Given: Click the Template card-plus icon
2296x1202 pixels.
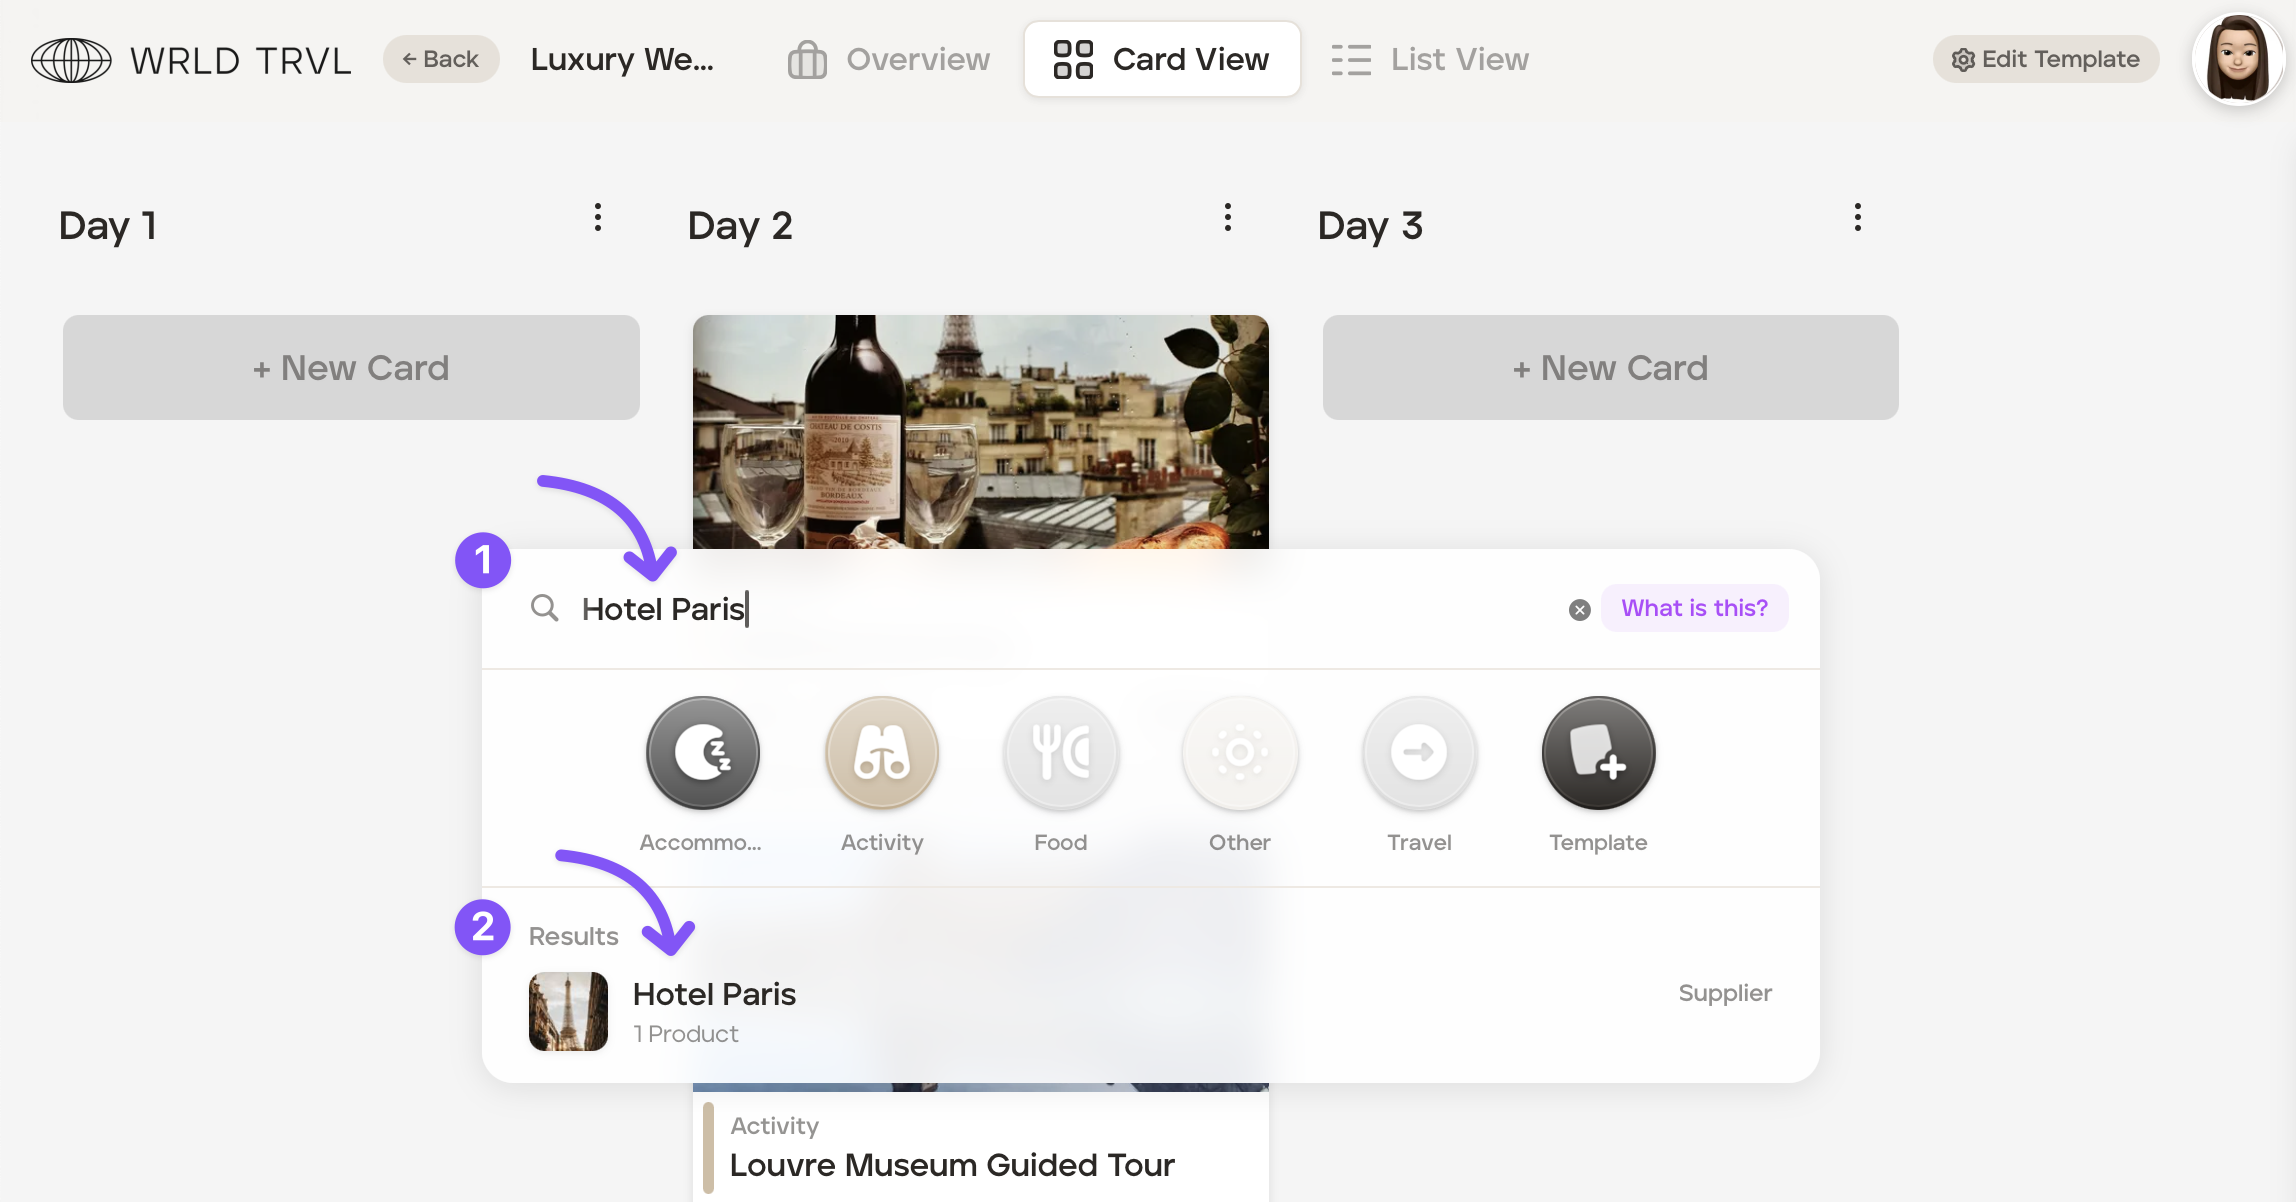Looking at the screenshot, I should [1598, 753].
